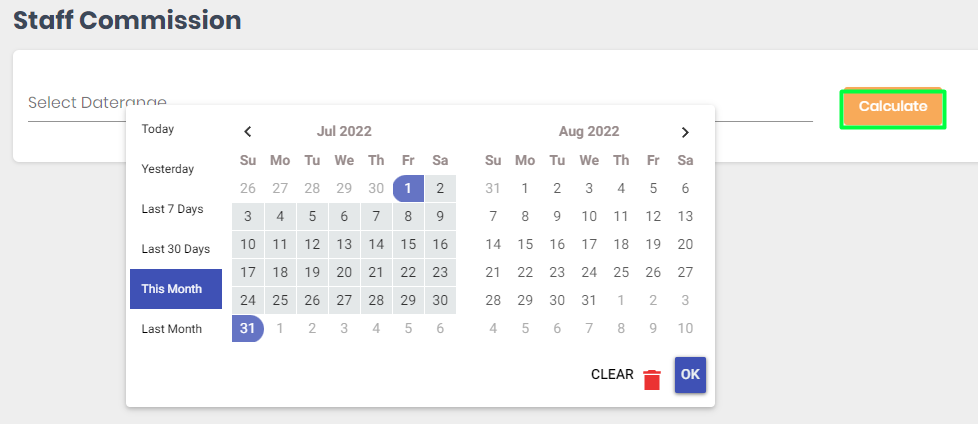Choose August 31 in right calendar
Image resolution: width=978 pixels, height=424 pixels.
point(589,301)
